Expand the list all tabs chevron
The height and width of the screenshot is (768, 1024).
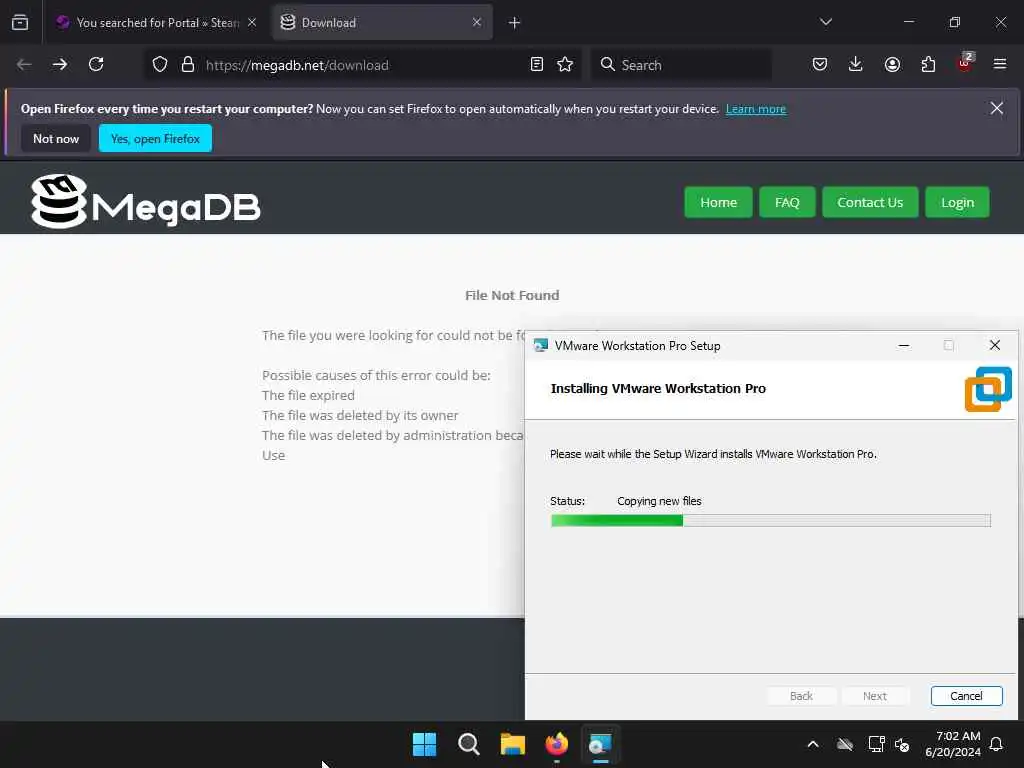click(x=825, y=22)
